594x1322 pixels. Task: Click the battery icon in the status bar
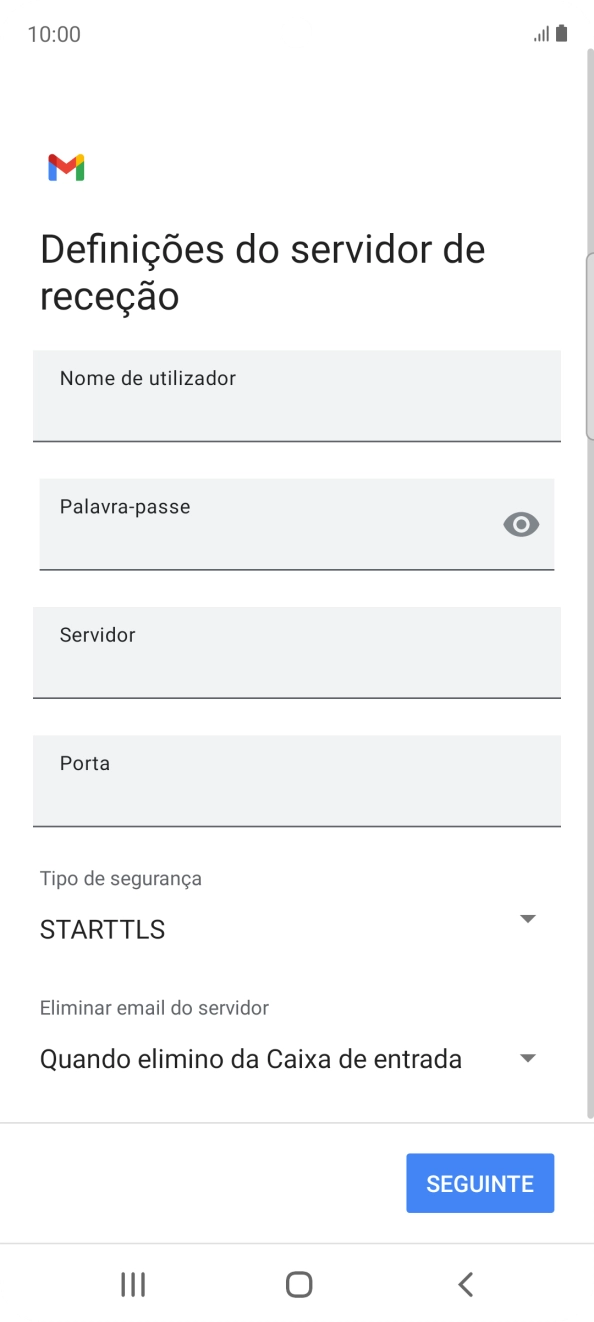coord(560,32)
